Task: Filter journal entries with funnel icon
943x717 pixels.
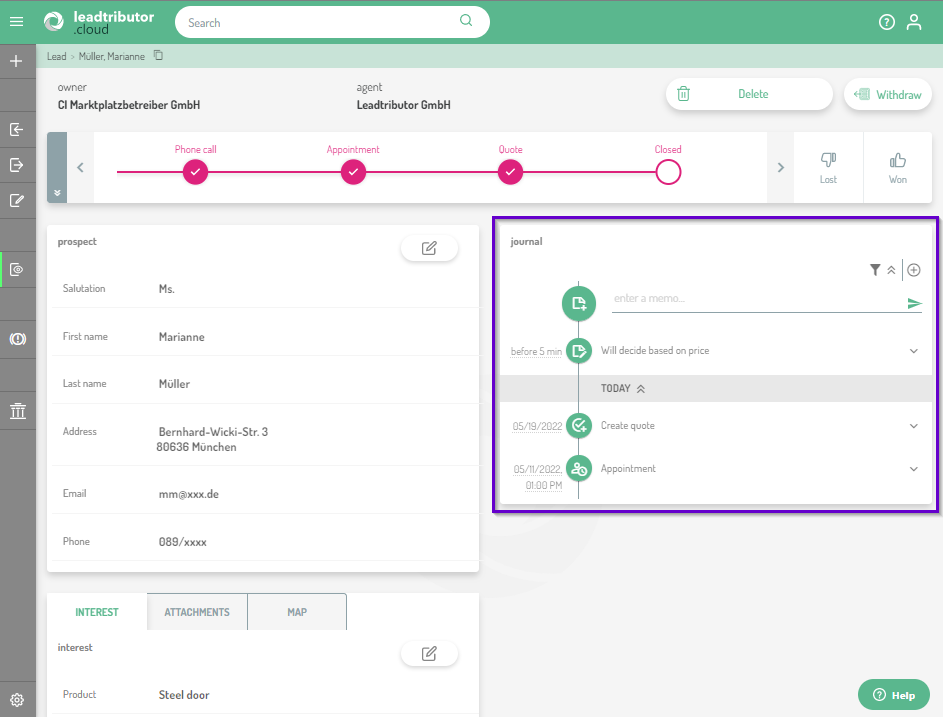Action: 875,270
